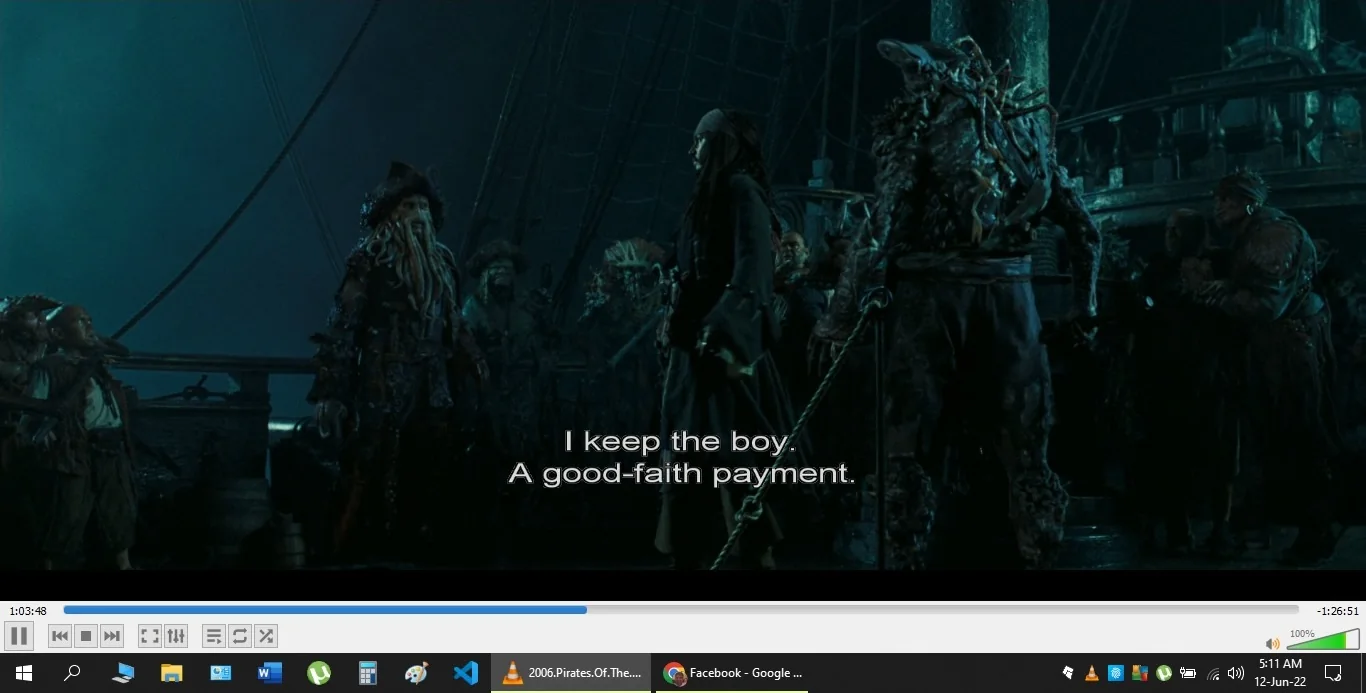Toggle VLC fullscreen mode
1366x693 pixels.
(x=150, y=636)
